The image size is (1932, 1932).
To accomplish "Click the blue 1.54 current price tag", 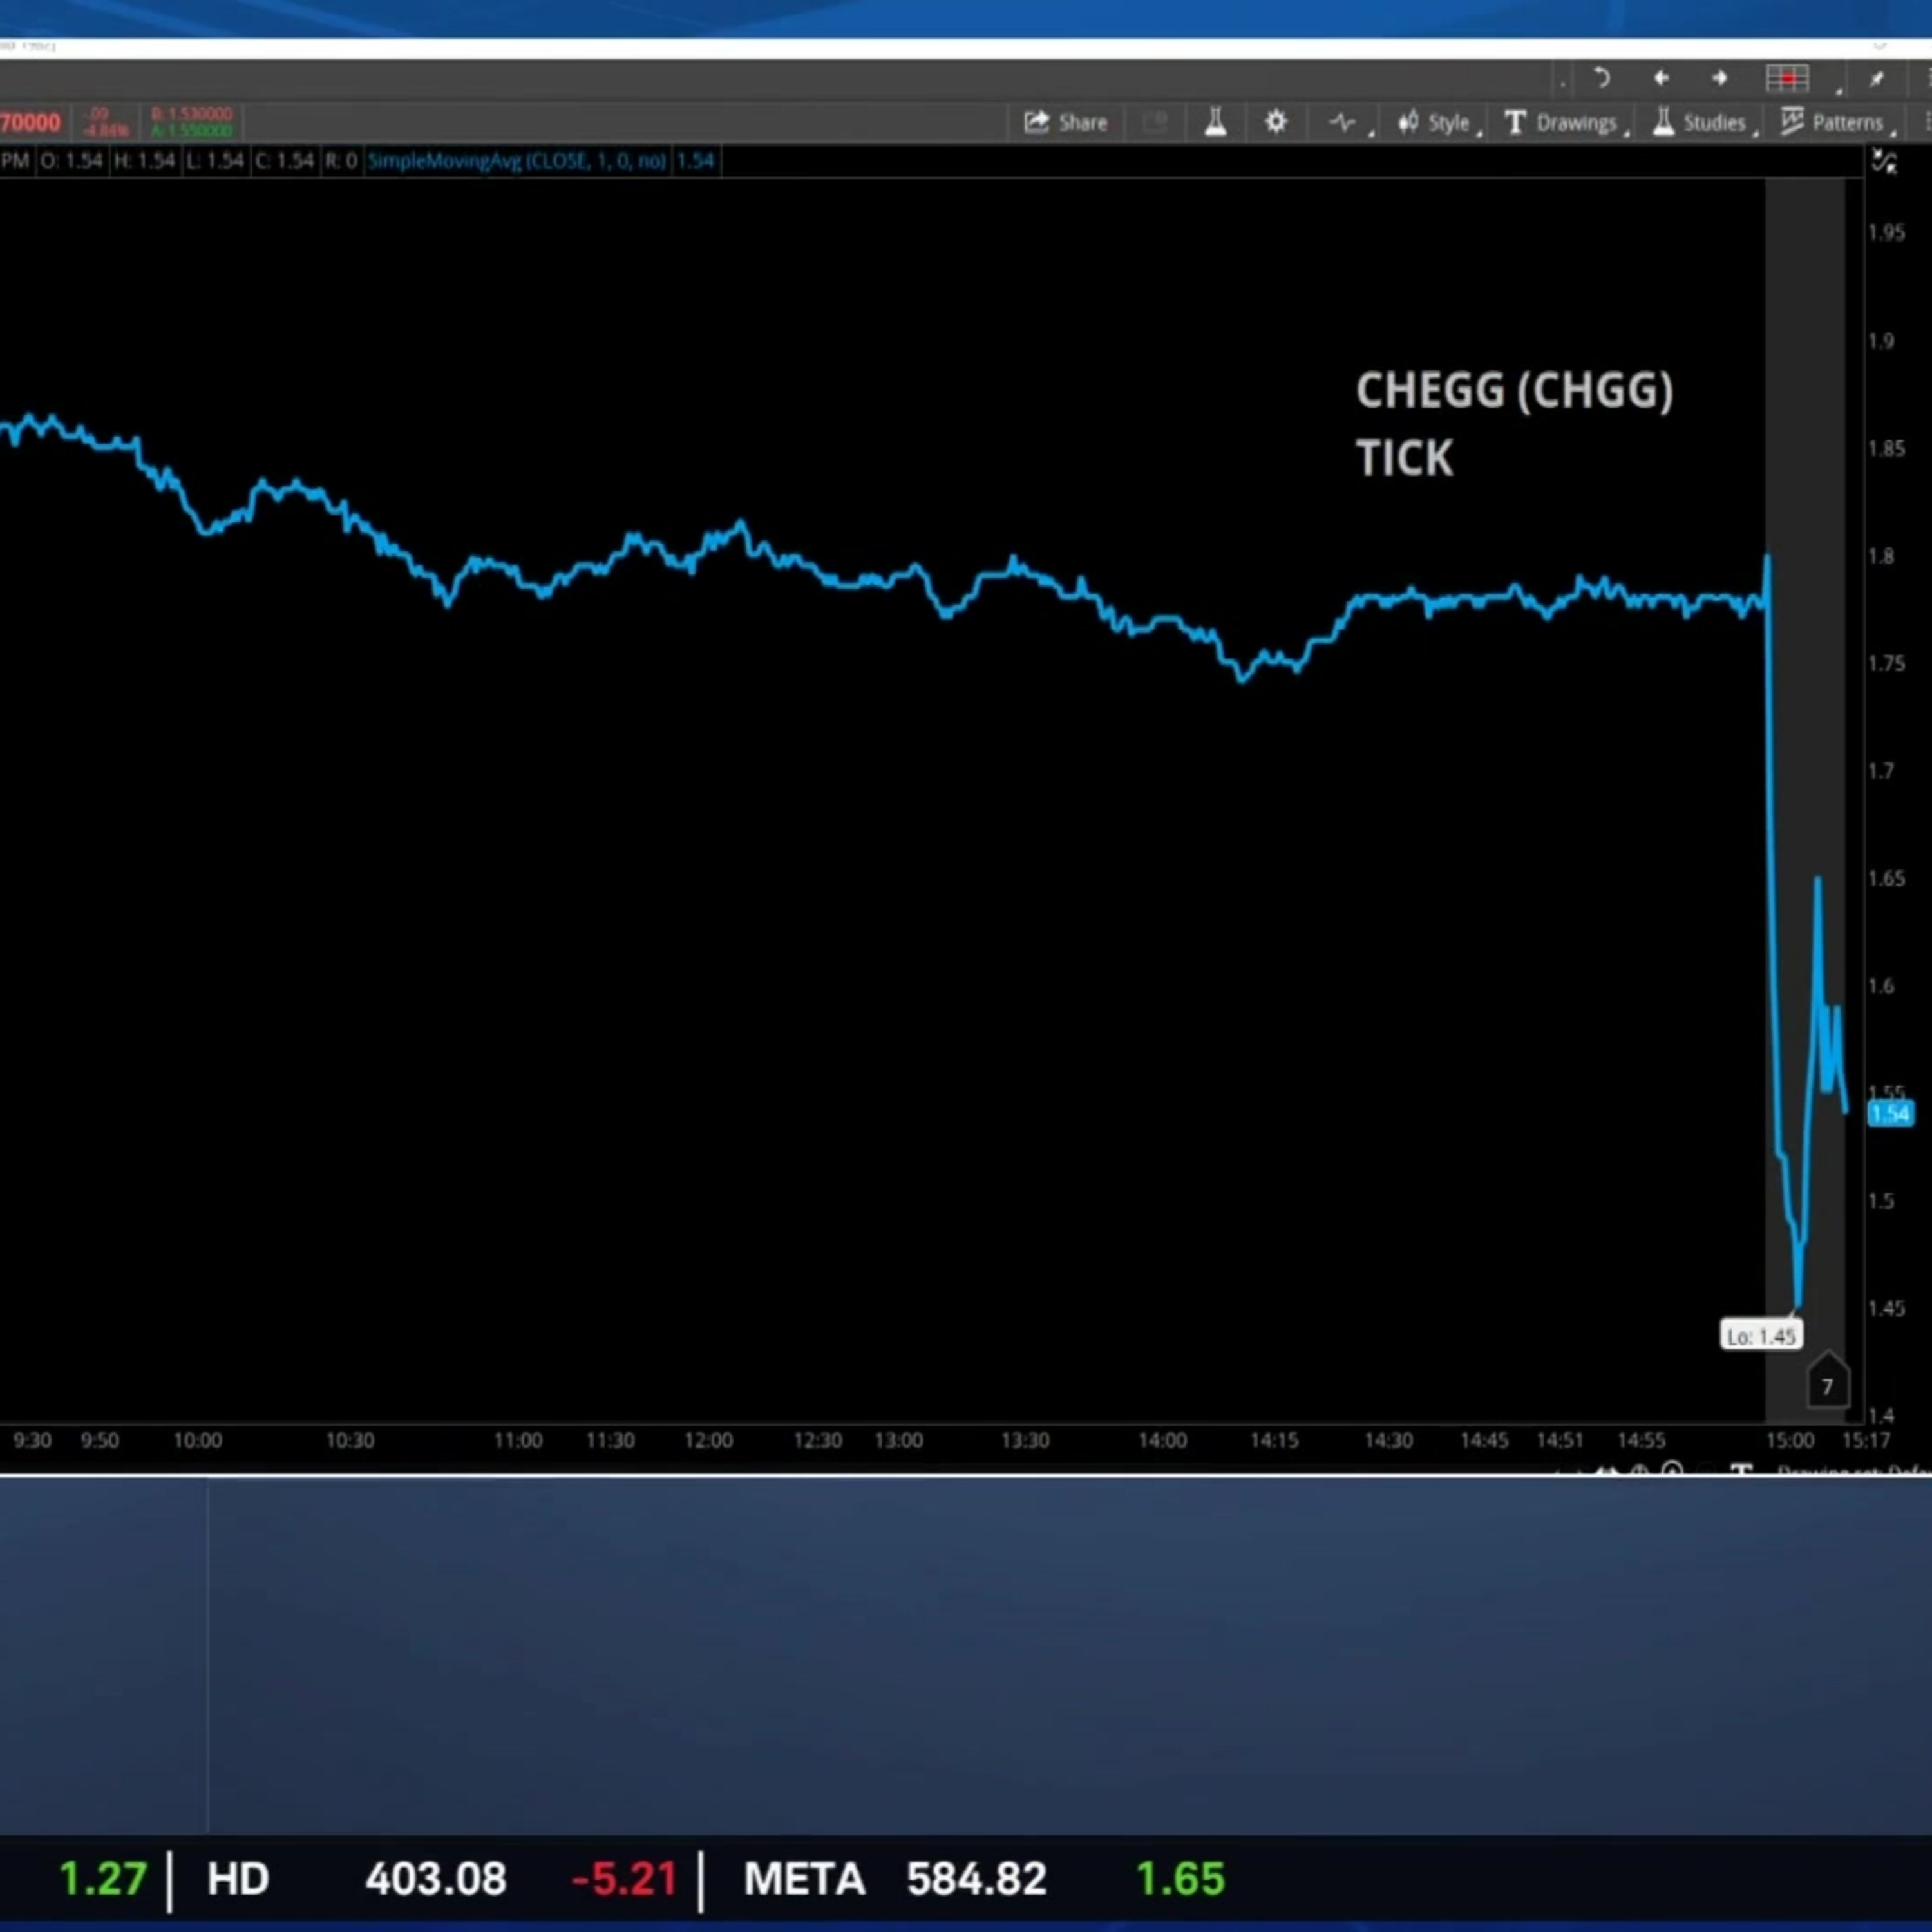I will (1890, 1114).
